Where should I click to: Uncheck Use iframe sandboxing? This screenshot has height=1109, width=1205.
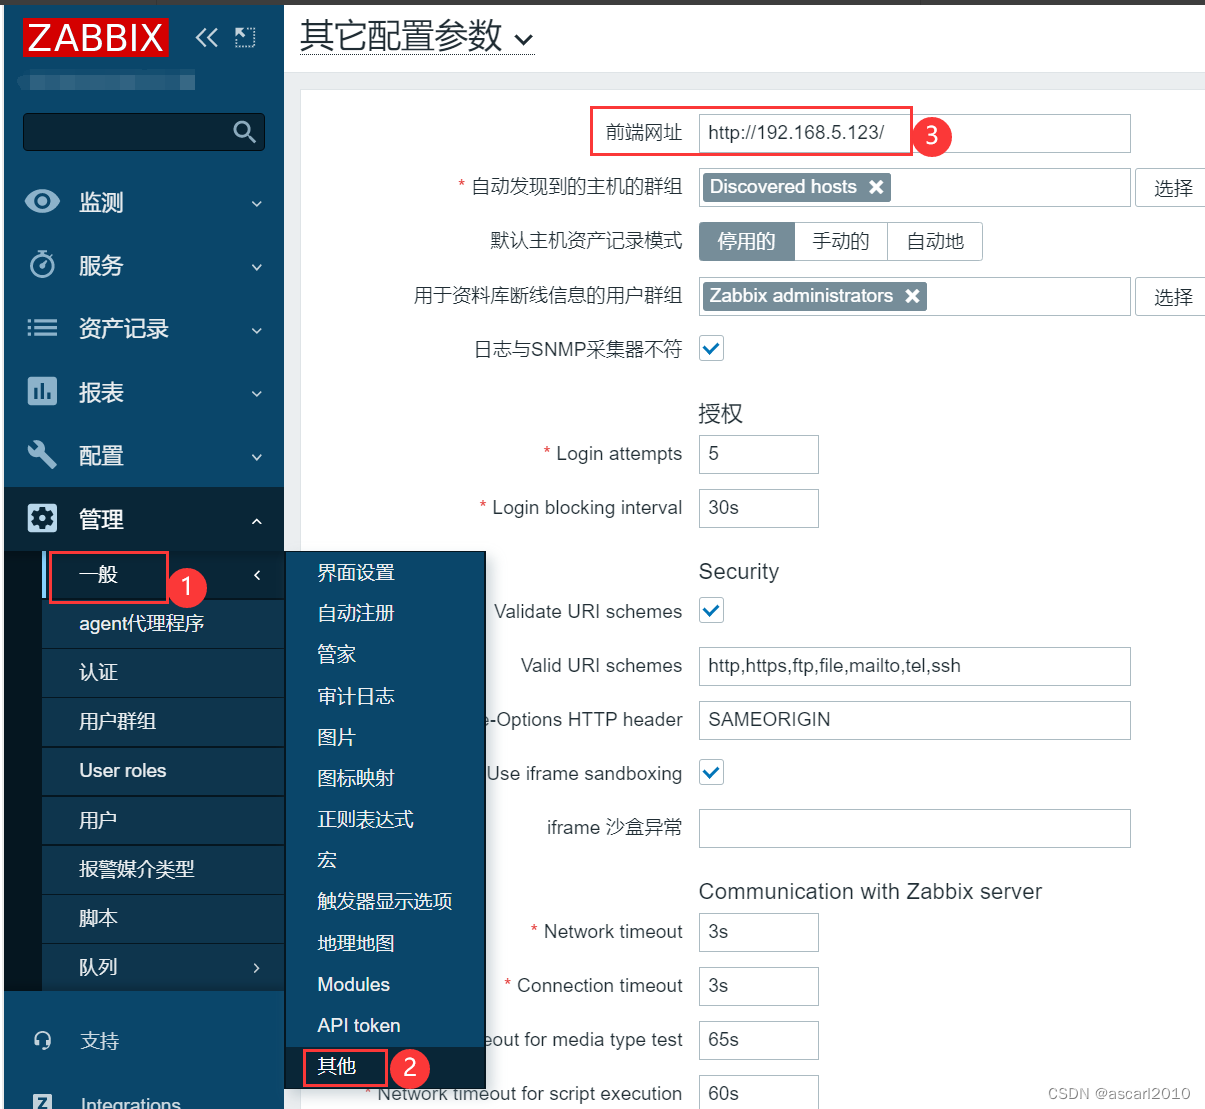(x=711, y=772)
